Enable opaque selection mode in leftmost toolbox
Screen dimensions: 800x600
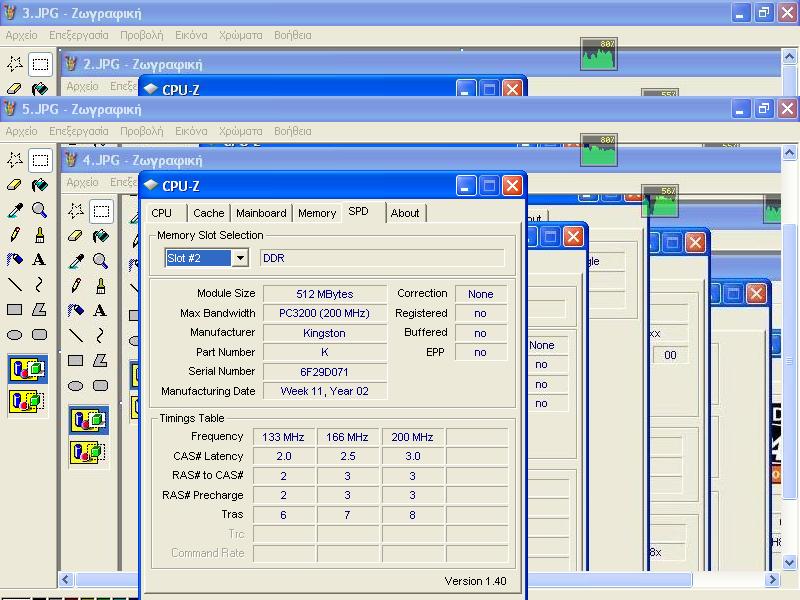point(27,369)
